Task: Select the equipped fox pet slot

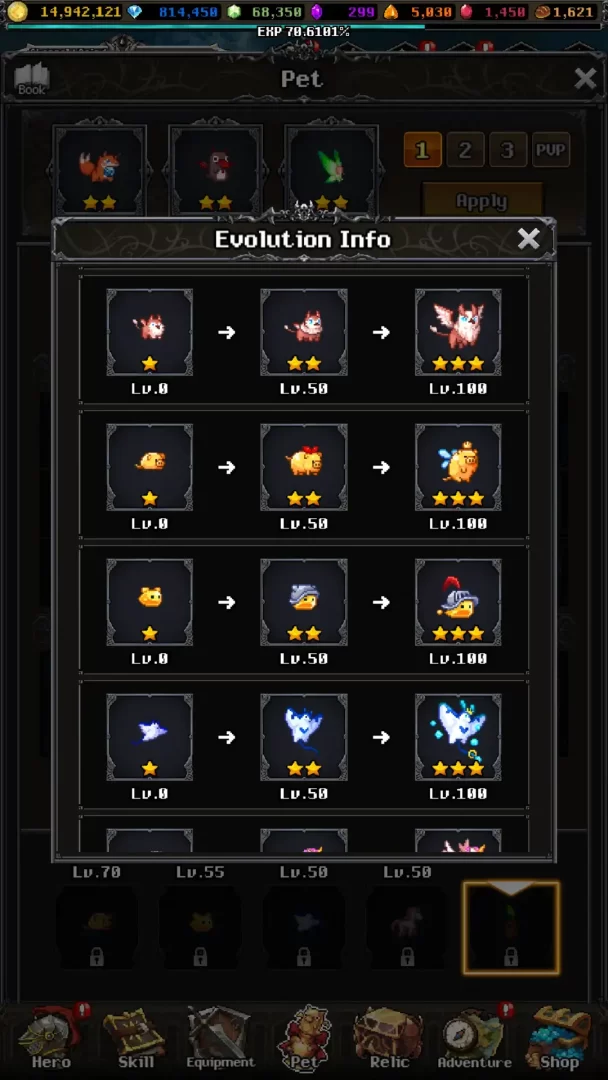Action: [100, 171]
